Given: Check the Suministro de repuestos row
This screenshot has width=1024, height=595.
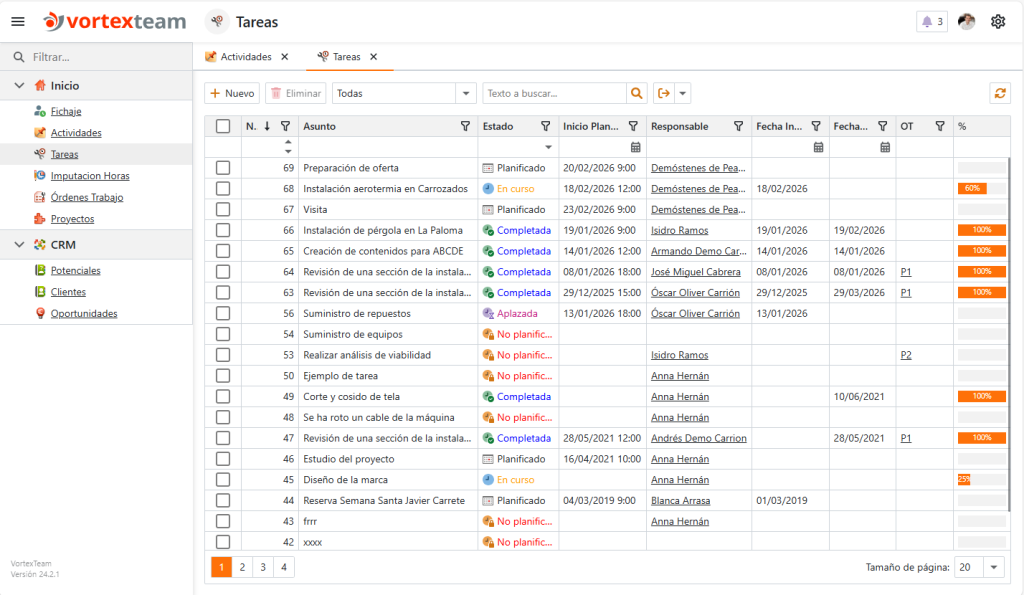Looking at the screenshot, I should coord(223,314).
